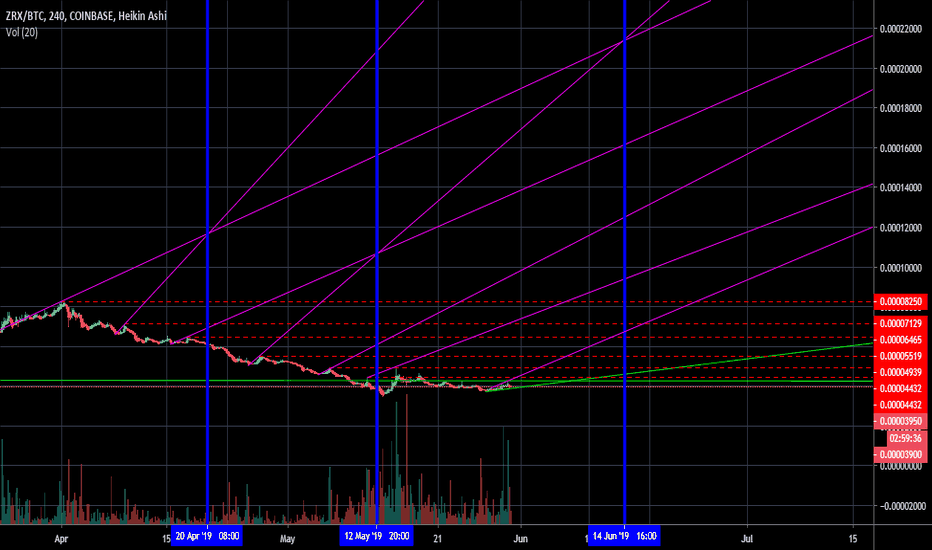Select the 0.00003950 current price tag
The height and width of the screenshot is (550, 932).
tap(900, 421)
